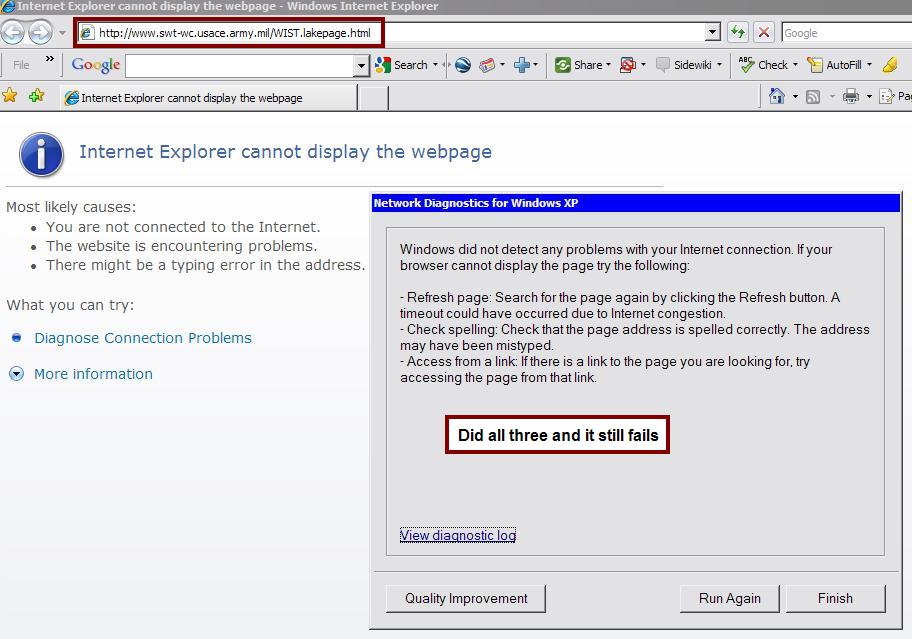This screenshot has height=639, width=912.
Task: Open the View diagnostic log link
Action: 458,535
